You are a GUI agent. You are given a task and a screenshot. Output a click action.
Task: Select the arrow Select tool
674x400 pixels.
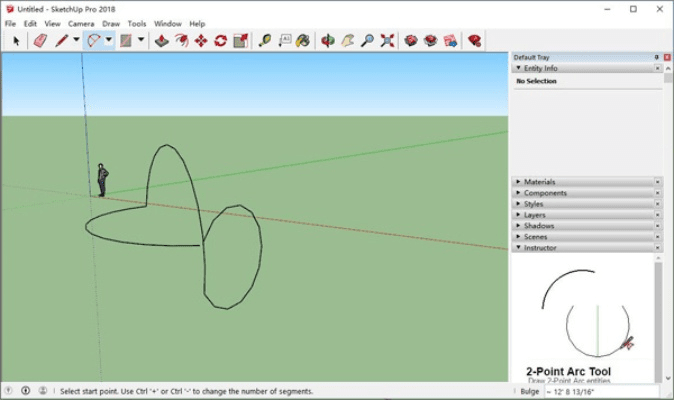16,41
